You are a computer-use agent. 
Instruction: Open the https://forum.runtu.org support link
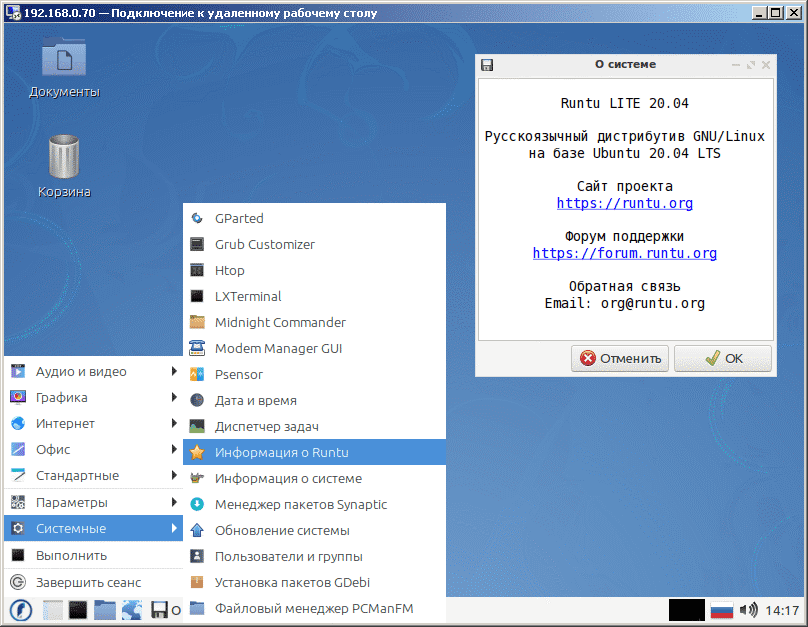click(625, 253)
